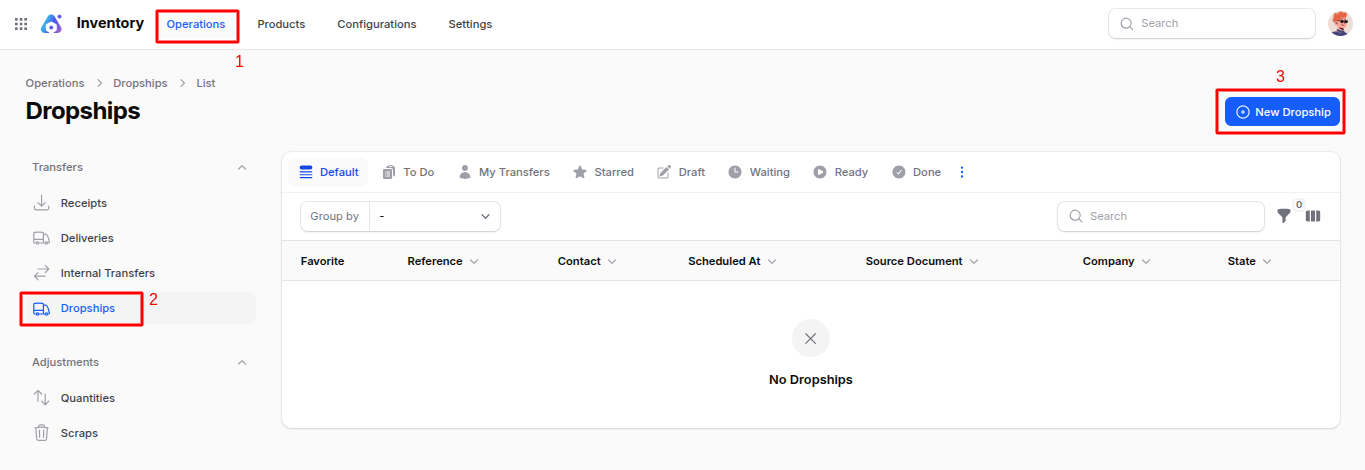Open Deliveries in the sidebar
The image size is (1365, 470).
(x=140, y=238)
